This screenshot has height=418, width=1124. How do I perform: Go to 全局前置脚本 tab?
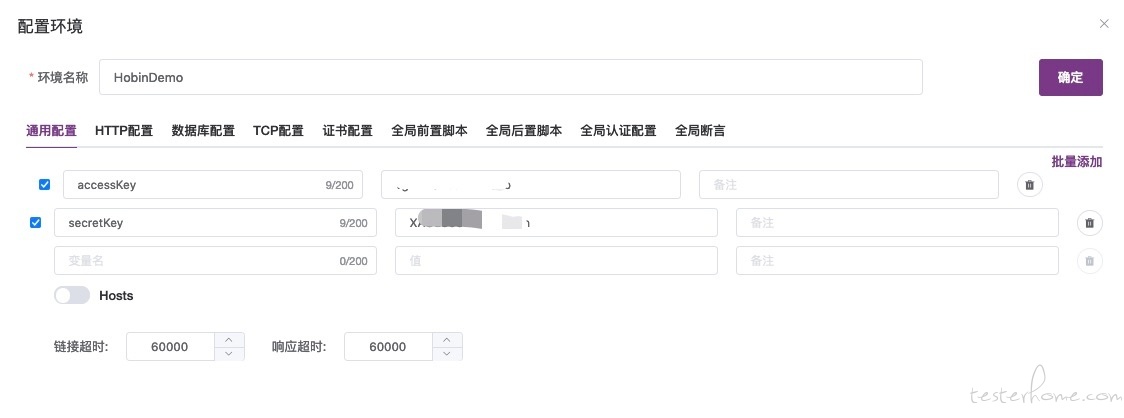coord(429,131)
